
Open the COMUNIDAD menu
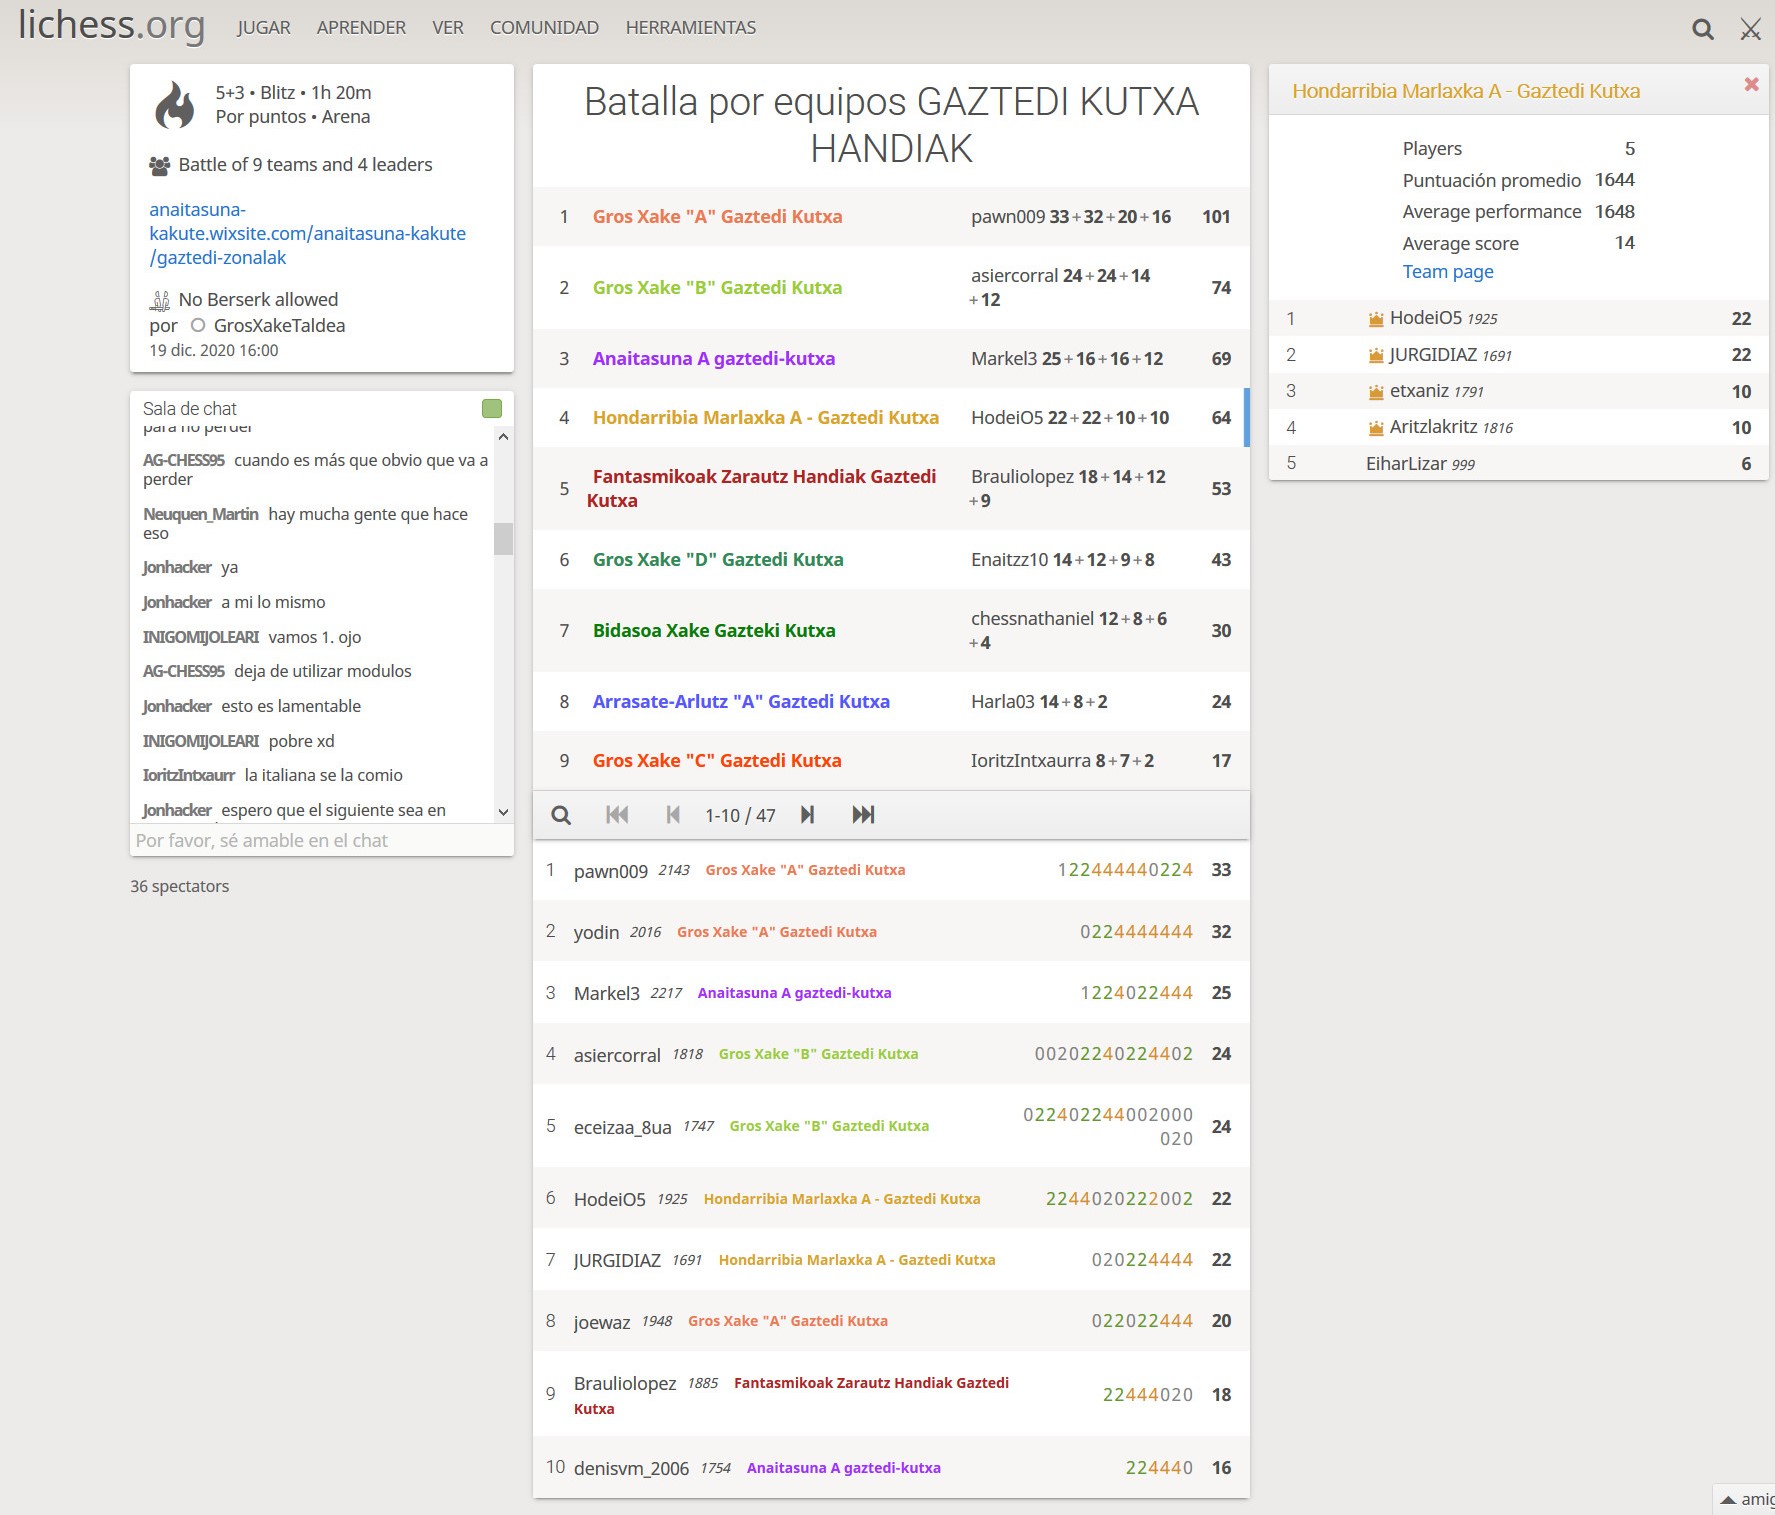pos(544,28)
